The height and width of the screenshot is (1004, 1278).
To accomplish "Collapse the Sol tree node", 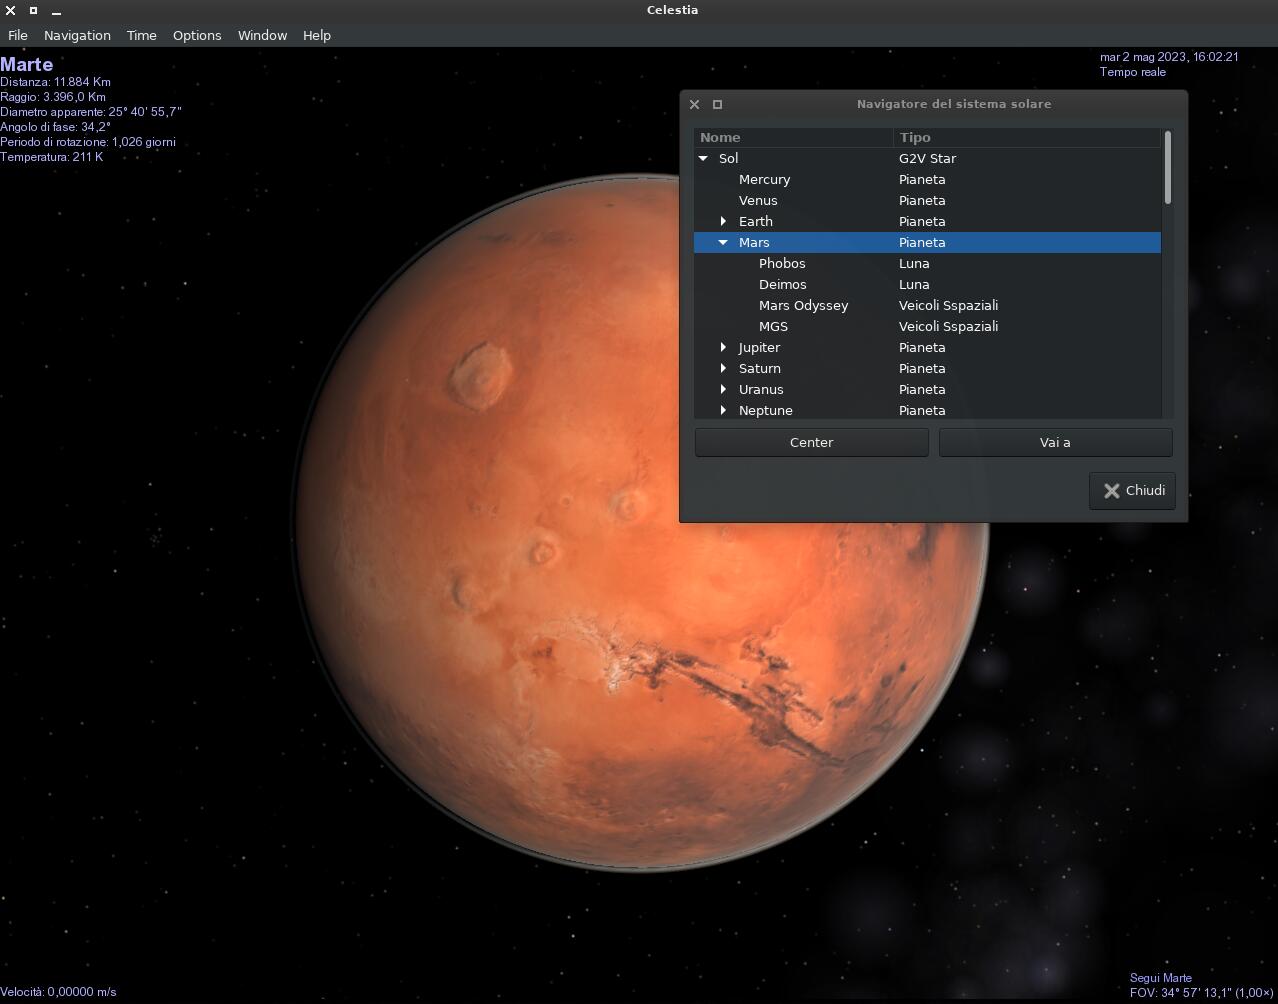I will click(x=703, y=158).
